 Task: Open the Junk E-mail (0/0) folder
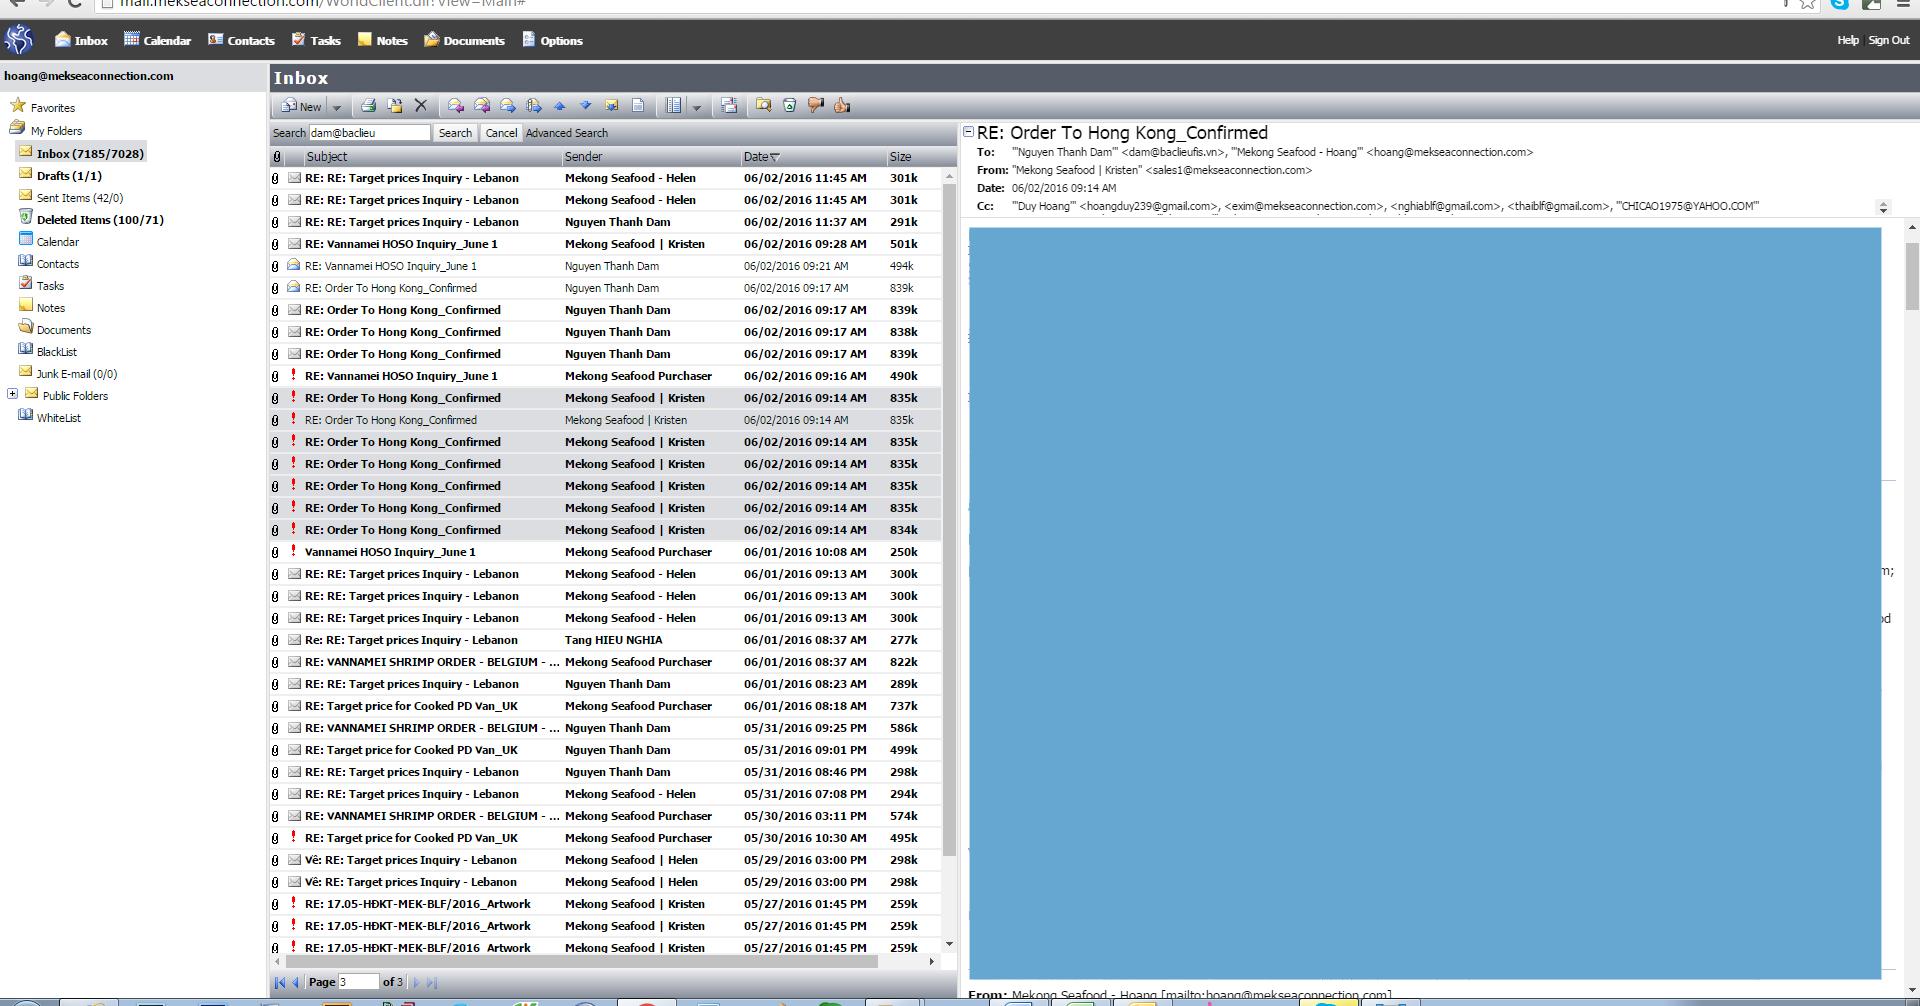click(76, 373)
